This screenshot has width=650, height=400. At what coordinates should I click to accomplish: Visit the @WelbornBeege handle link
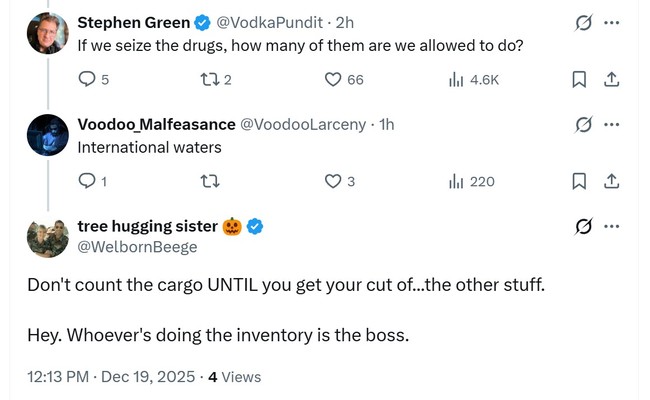[x=137, y=247]
